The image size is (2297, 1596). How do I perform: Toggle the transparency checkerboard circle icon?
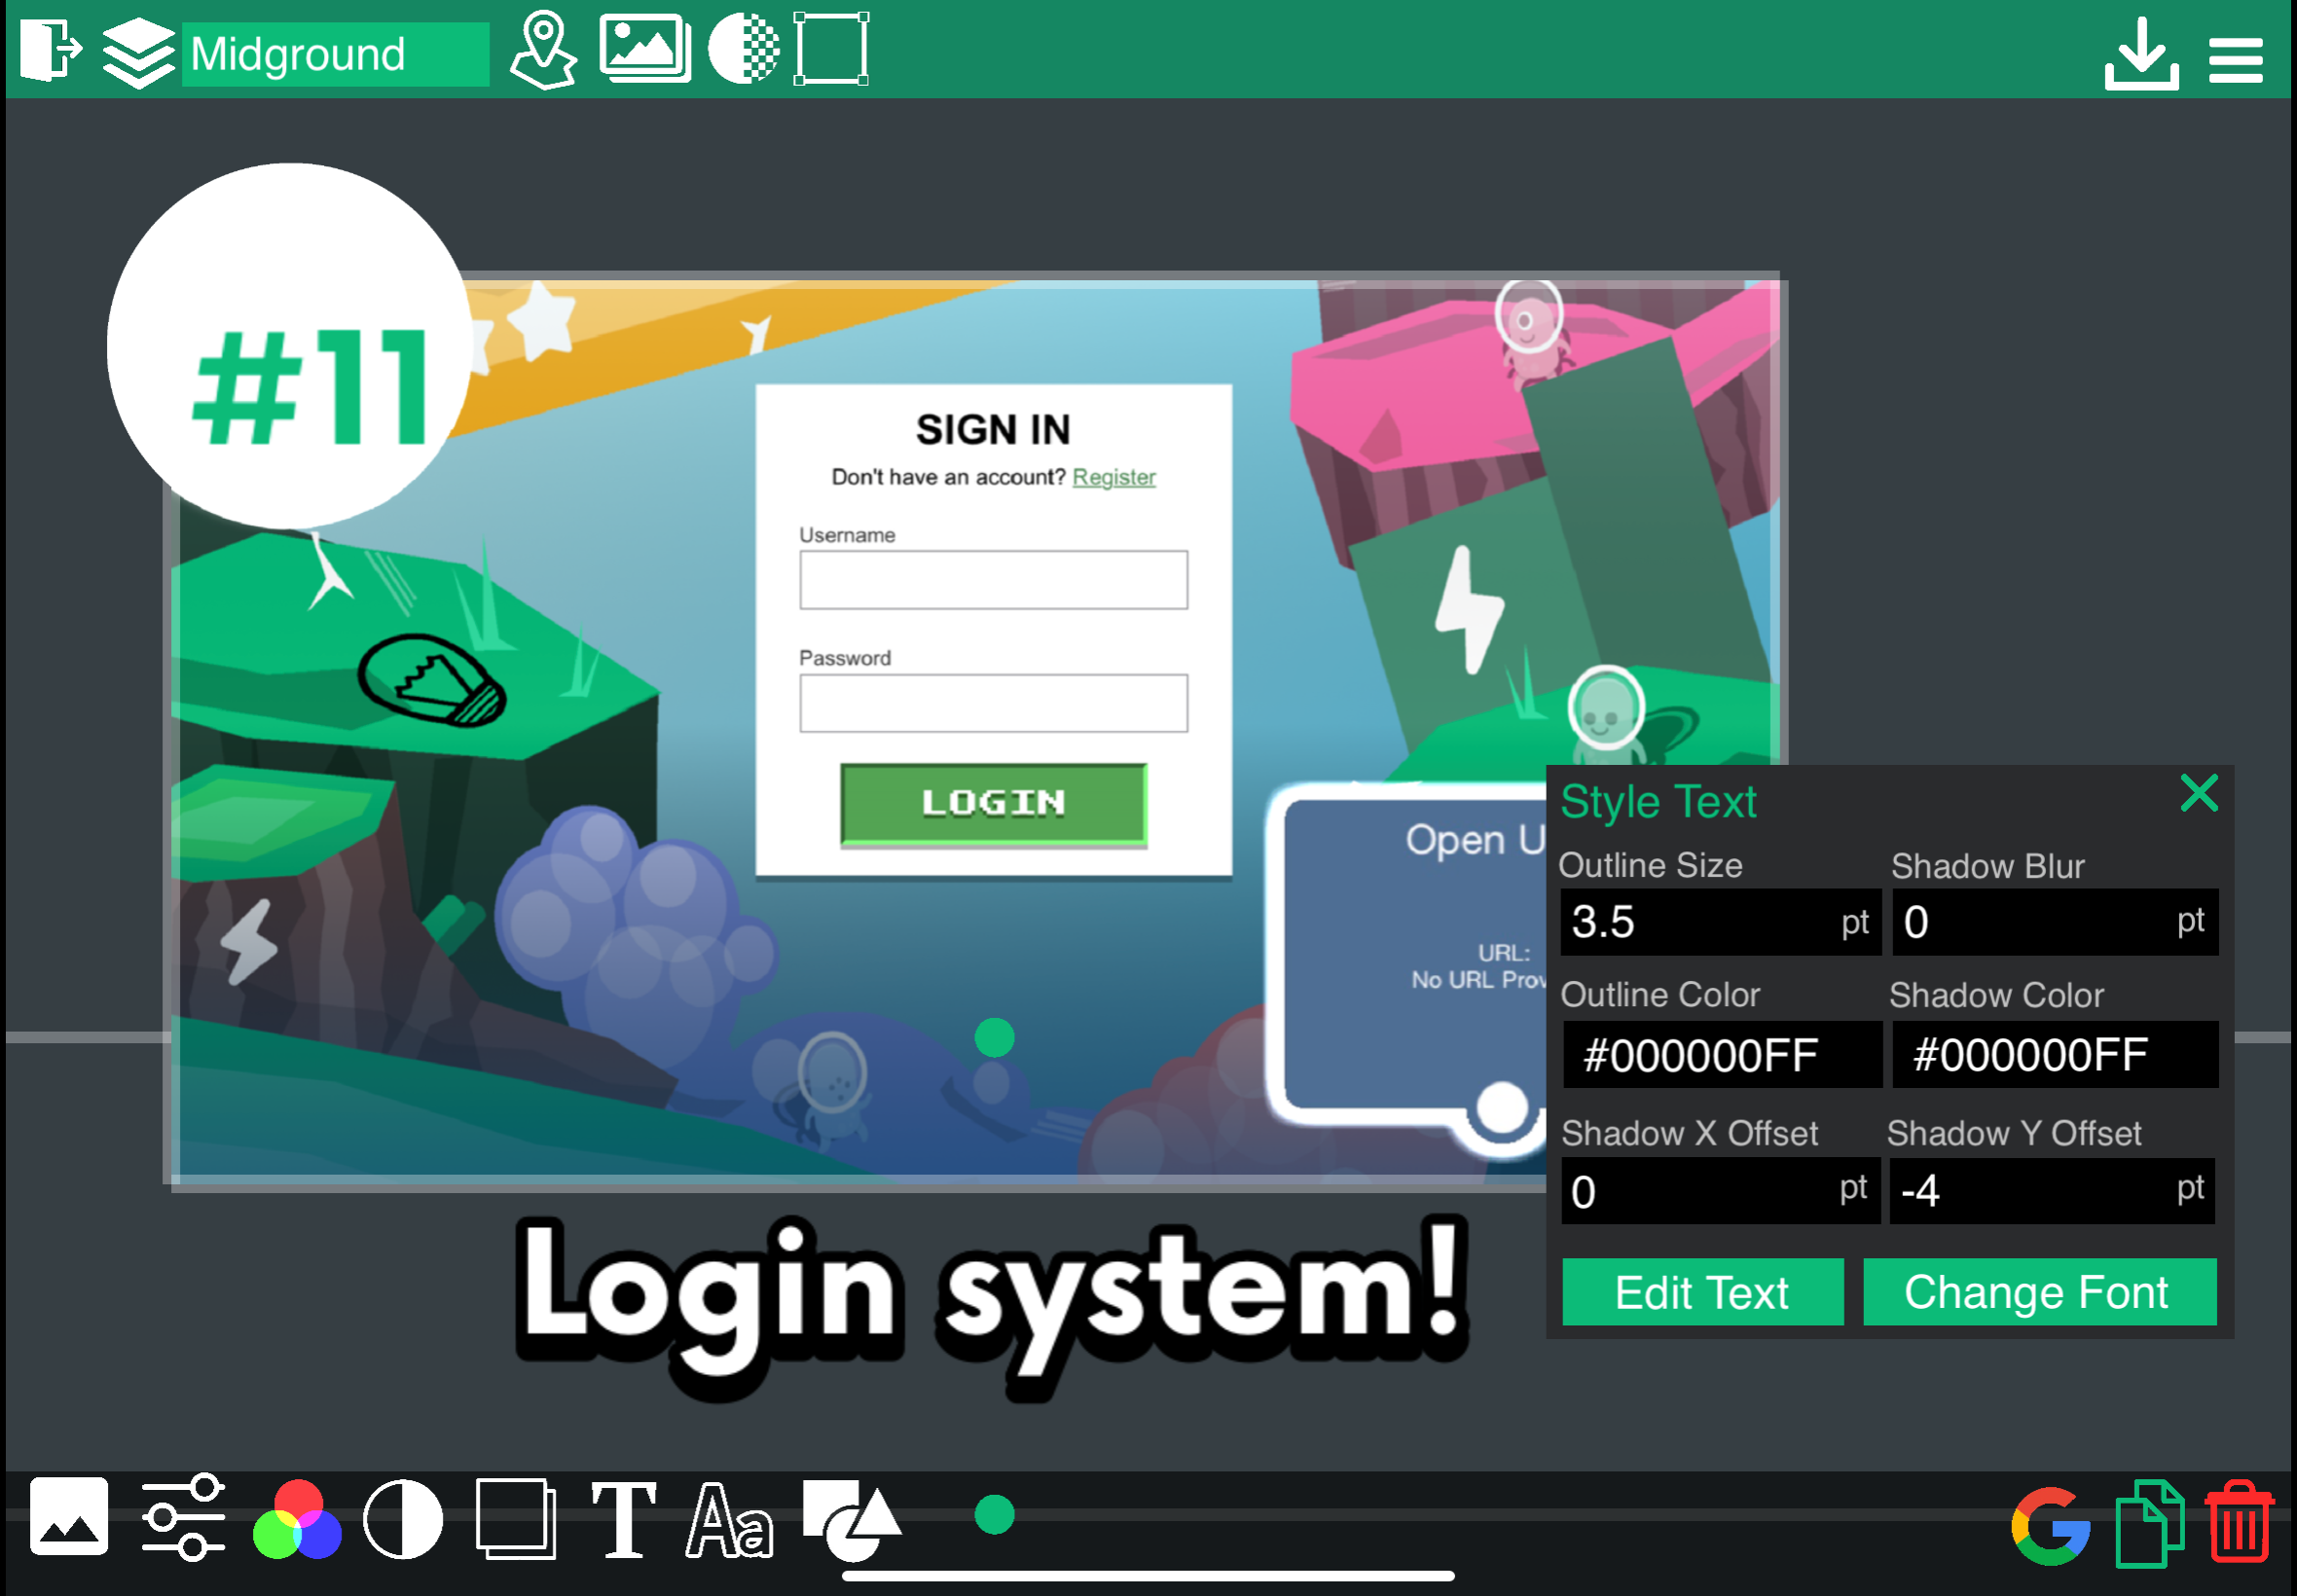click(x=743, y=48)
